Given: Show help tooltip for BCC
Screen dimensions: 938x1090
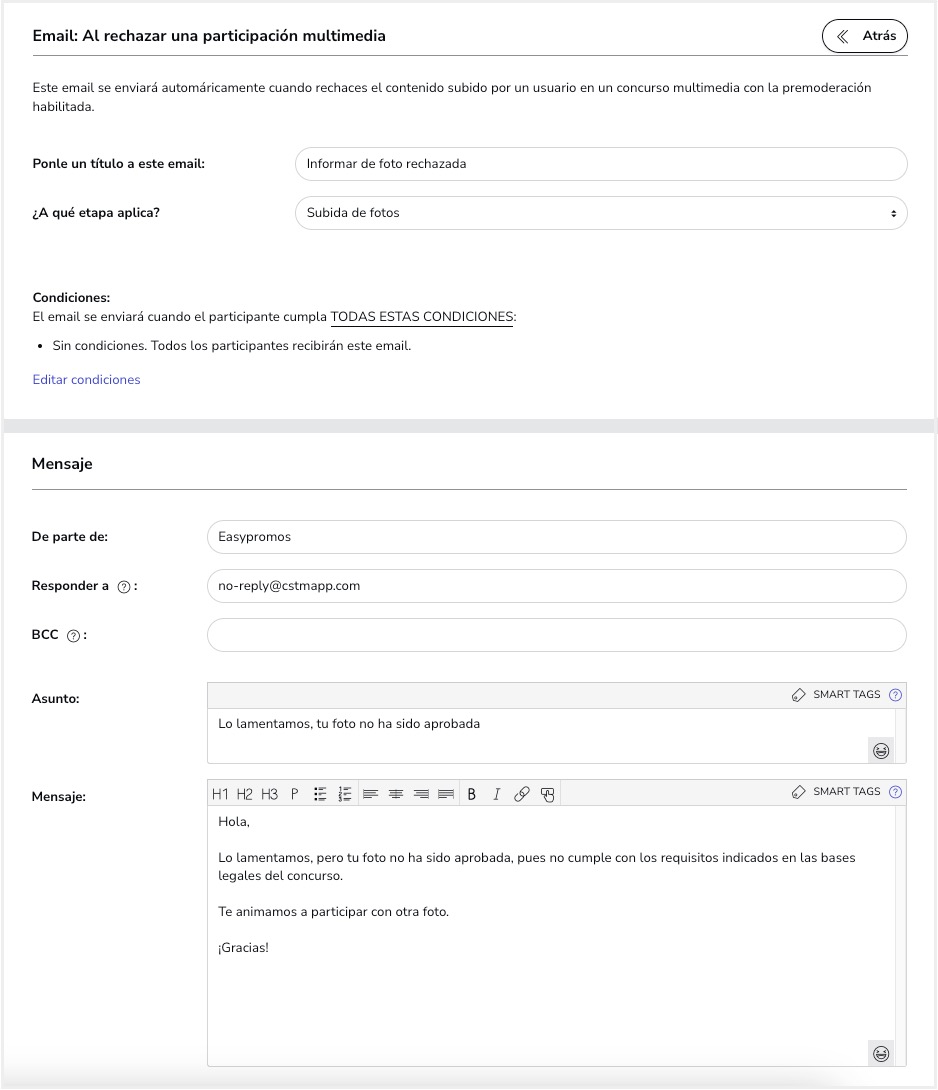Looking at the screenshot, I should (73, 635).
